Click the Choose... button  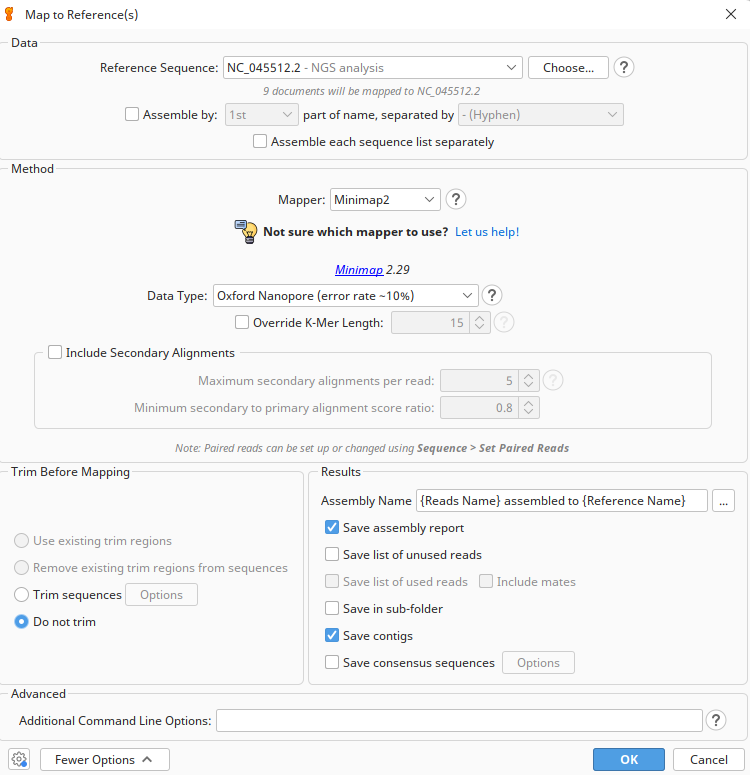coord(568,68)
